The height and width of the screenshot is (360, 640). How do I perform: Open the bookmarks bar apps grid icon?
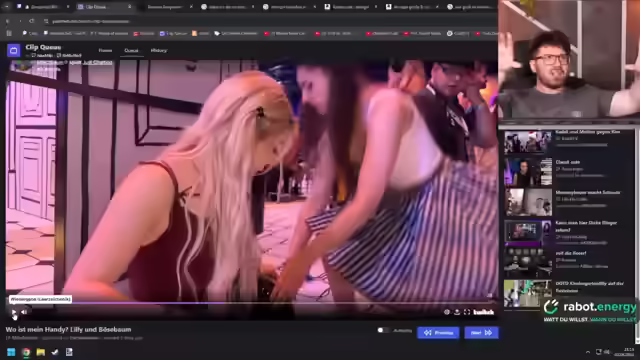coord(9,33)
